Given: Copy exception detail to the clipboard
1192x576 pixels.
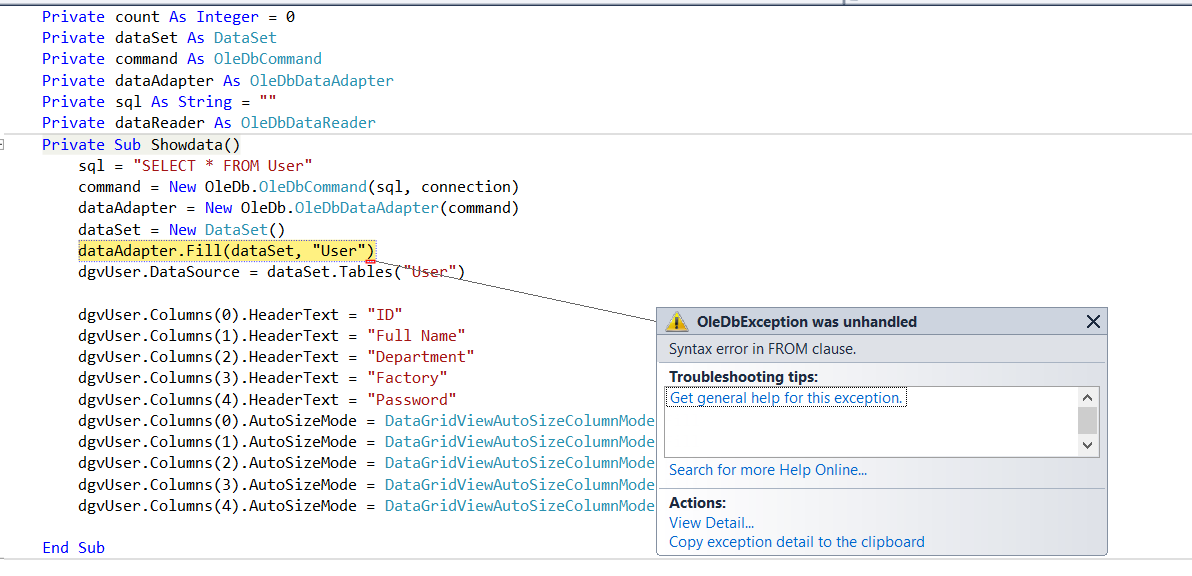Looking at the screenshot, I should pos(797,542).
